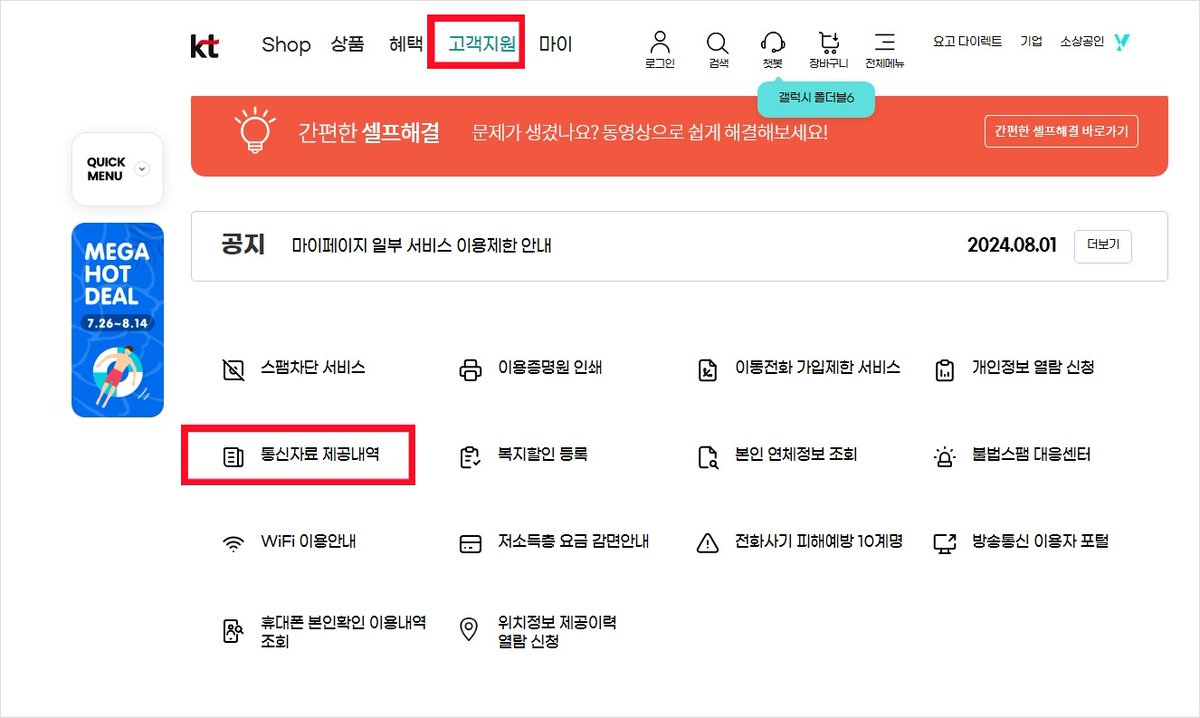
Task: Open the 혜택 menu
Action: click(406, 44)
